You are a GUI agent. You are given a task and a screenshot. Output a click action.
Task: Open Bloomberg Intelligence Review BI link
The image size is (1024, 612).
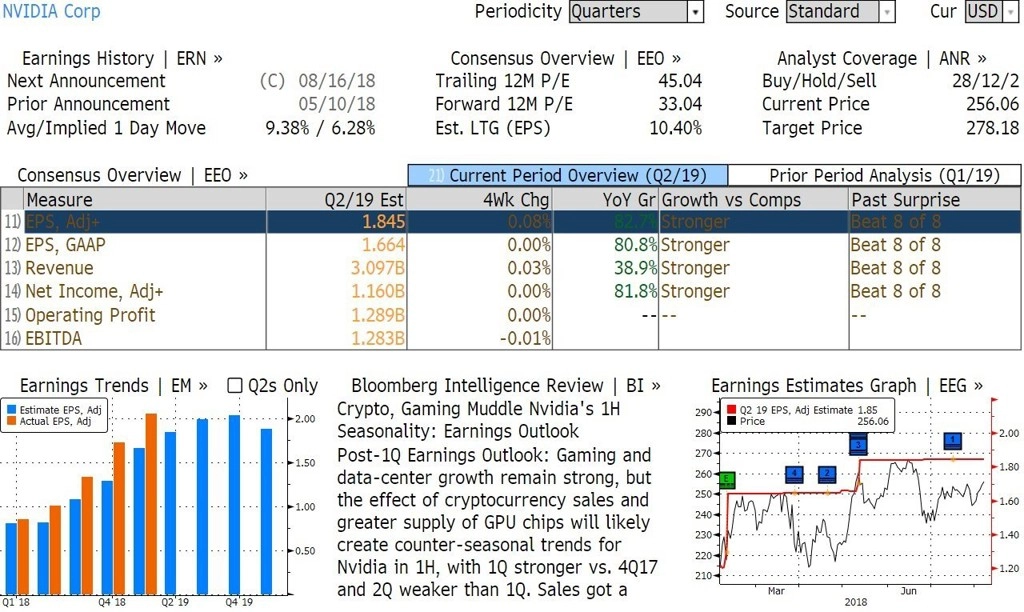[506, 386]
